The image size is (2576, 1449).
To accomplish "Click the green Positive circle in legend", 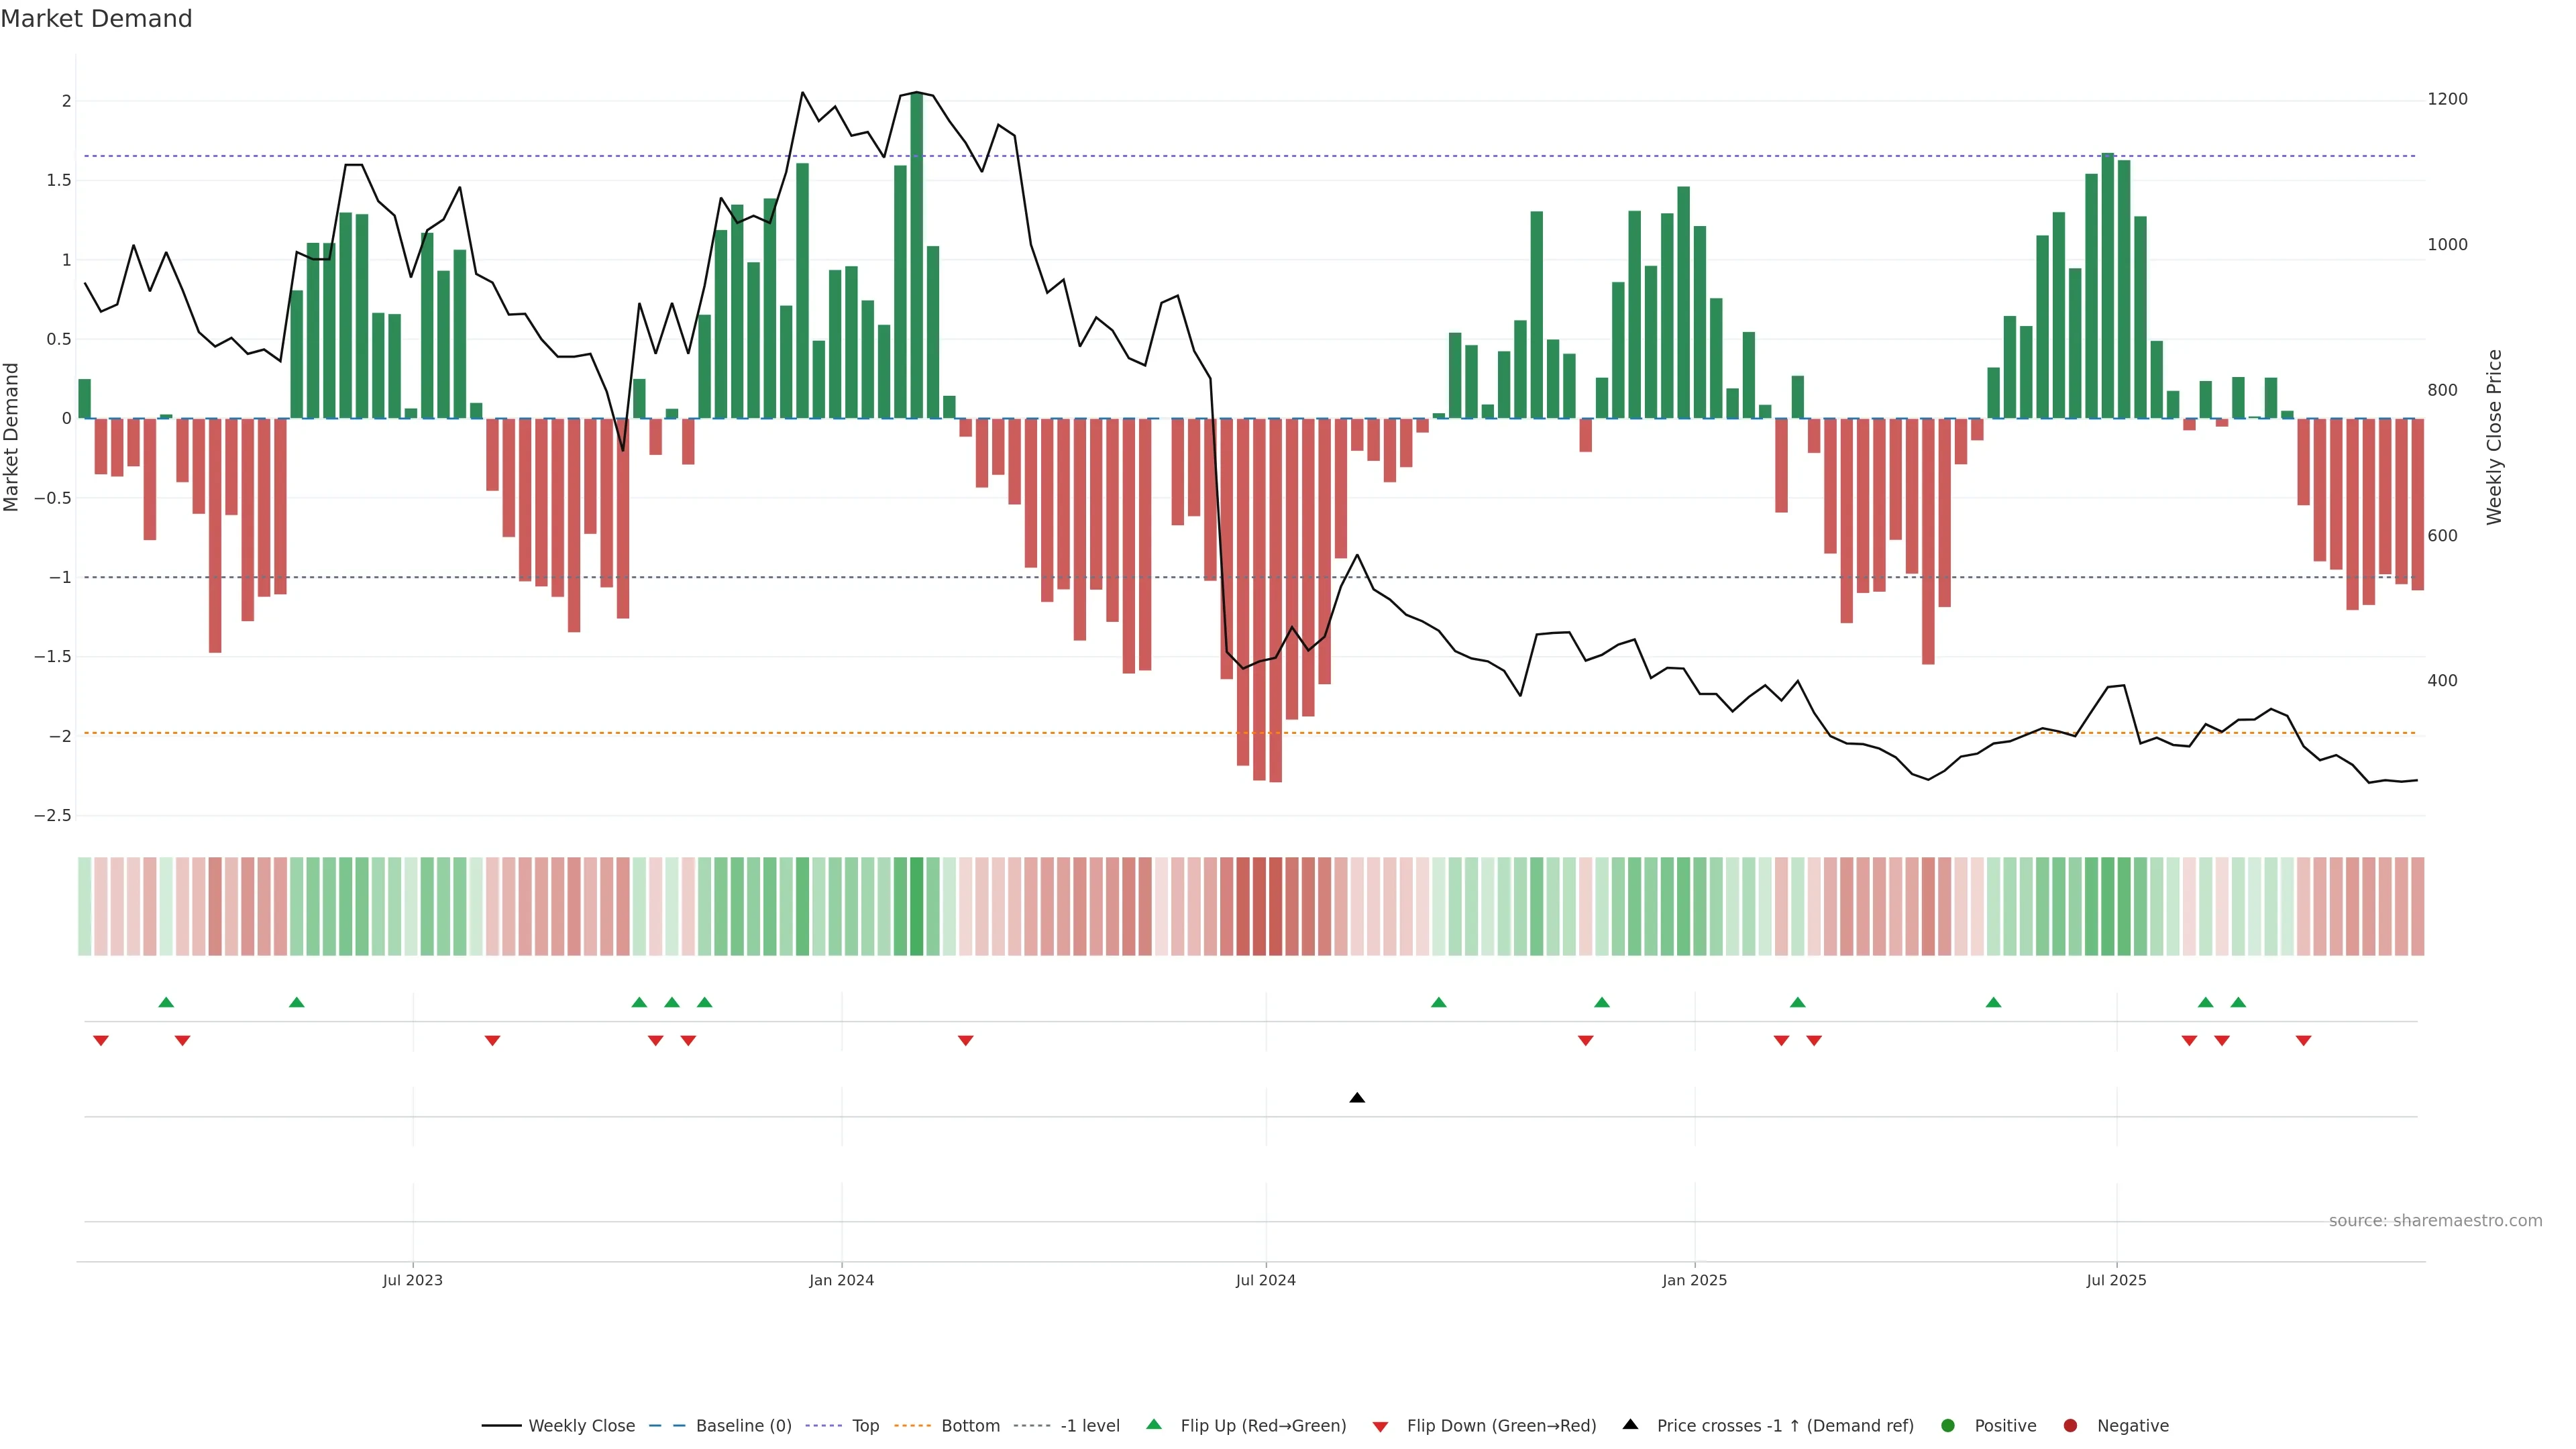I will 1947,1425.
